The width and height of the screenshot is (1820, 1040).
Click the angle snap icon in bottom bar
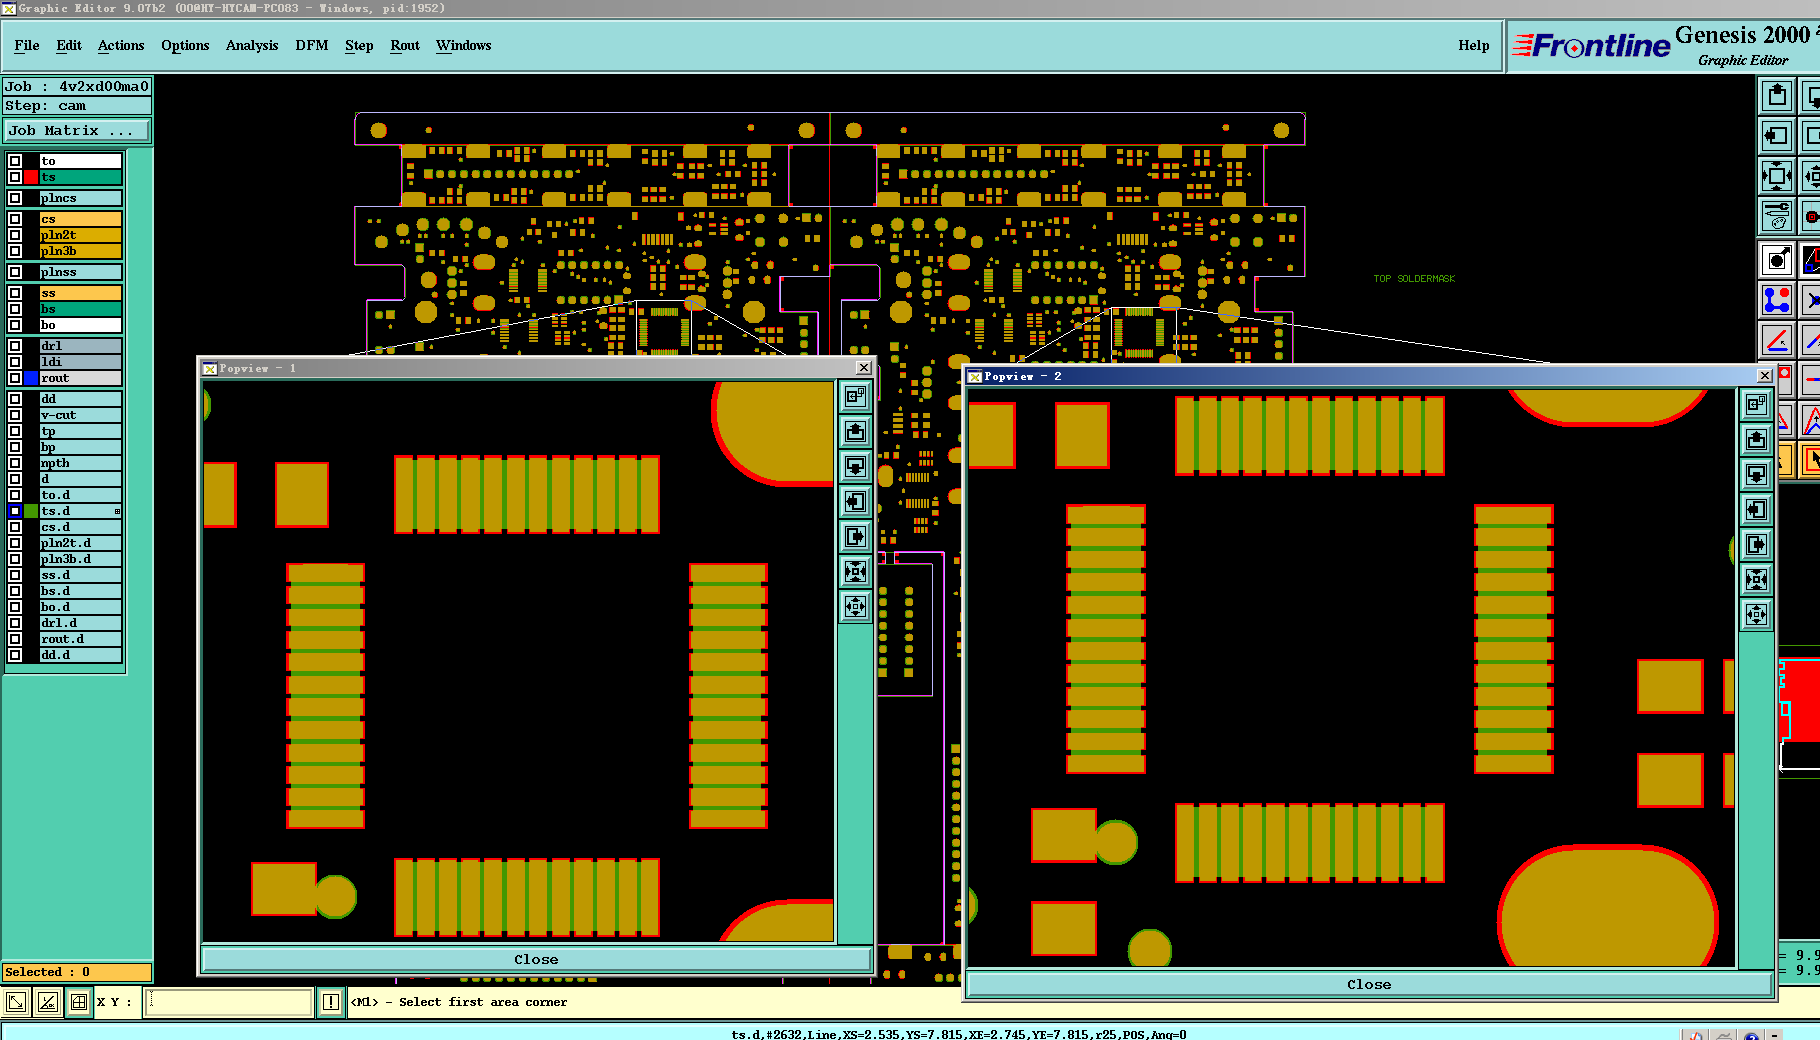[x=48, y=1001]
